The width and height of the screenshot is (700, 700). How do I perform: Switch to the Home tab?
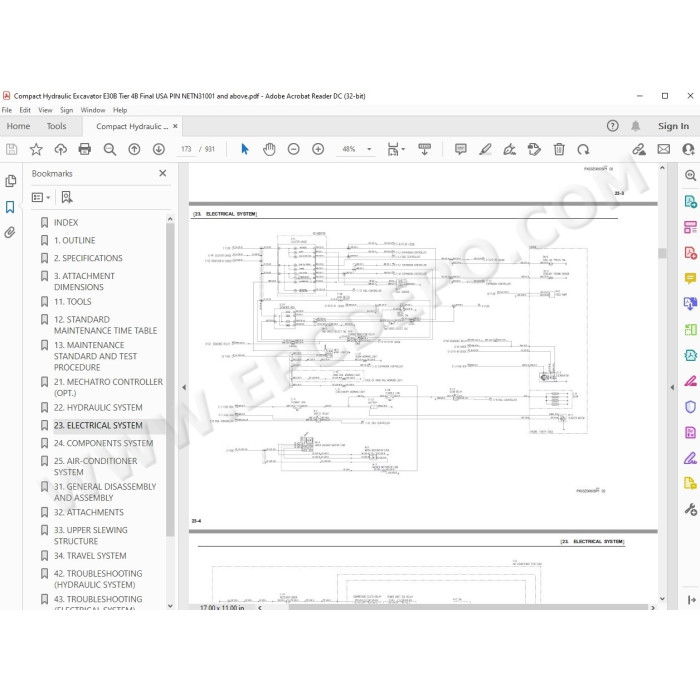(x=18, y=126)
